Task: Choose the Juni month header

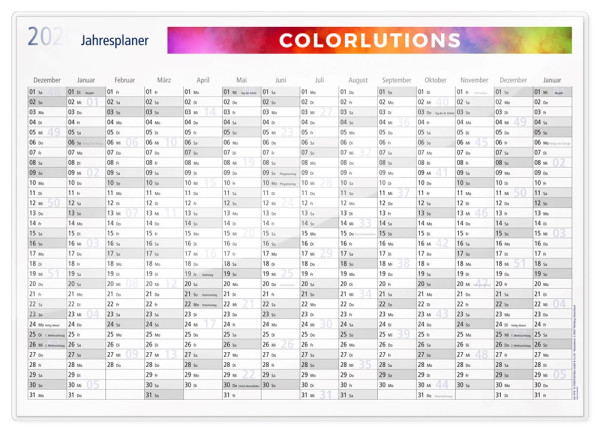Action: [280, 79]
